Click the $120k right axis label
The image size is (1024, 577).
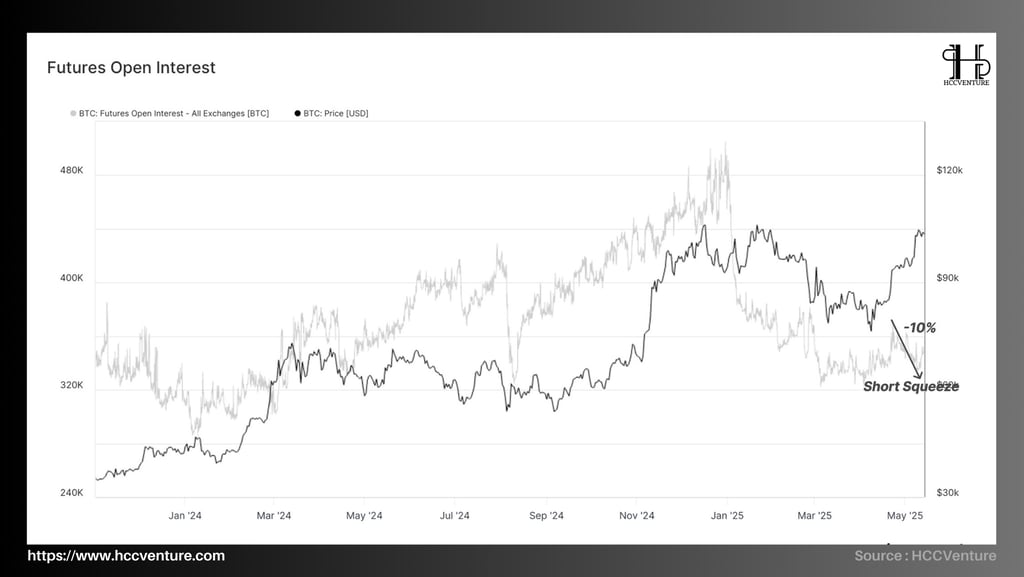click(x=950, y=170)
